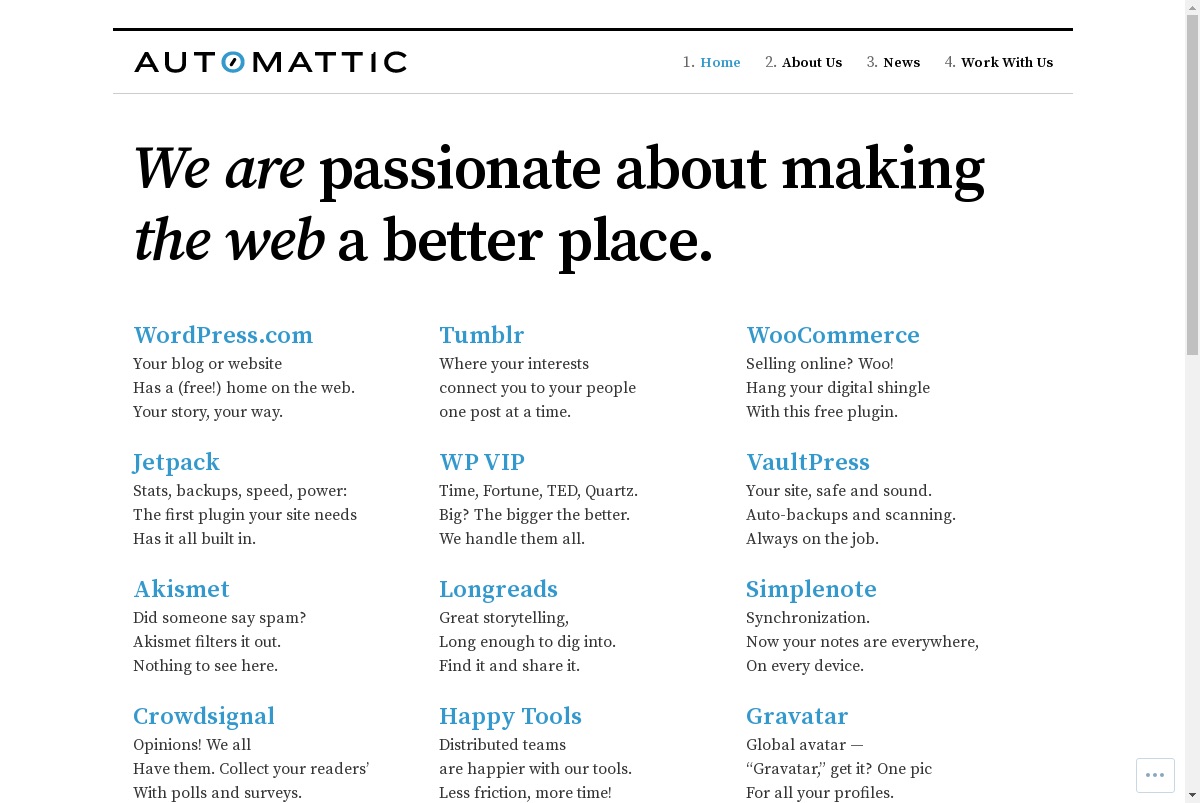Open the Akismet link
Screen dimensions: 1200x803
coord(182,589)
